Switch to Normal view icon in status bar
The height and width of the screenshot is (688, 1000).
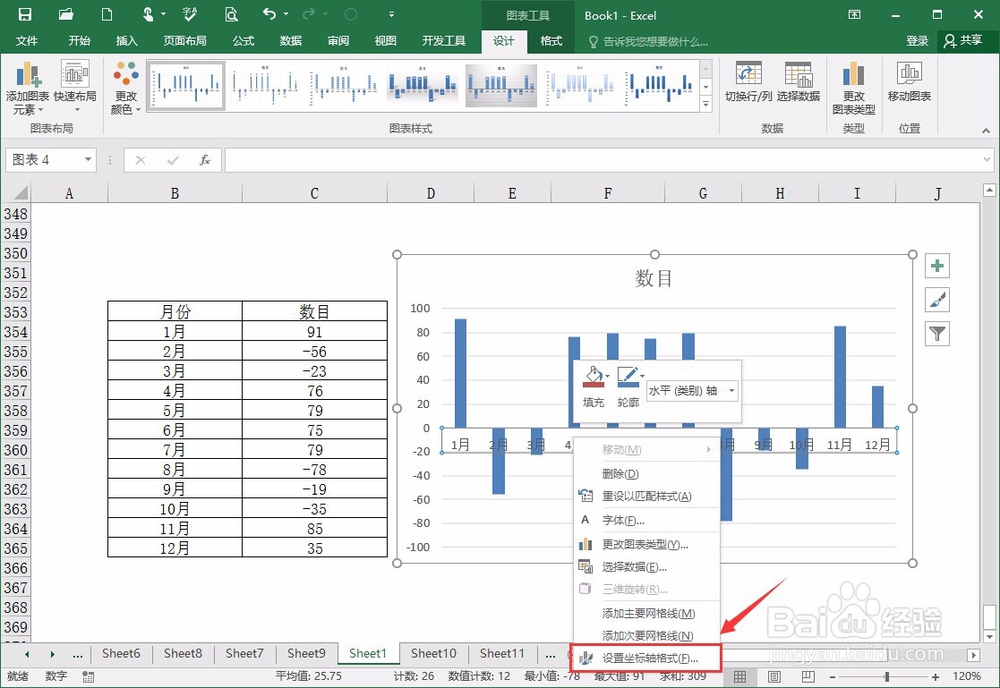click(x=740, y=677)
